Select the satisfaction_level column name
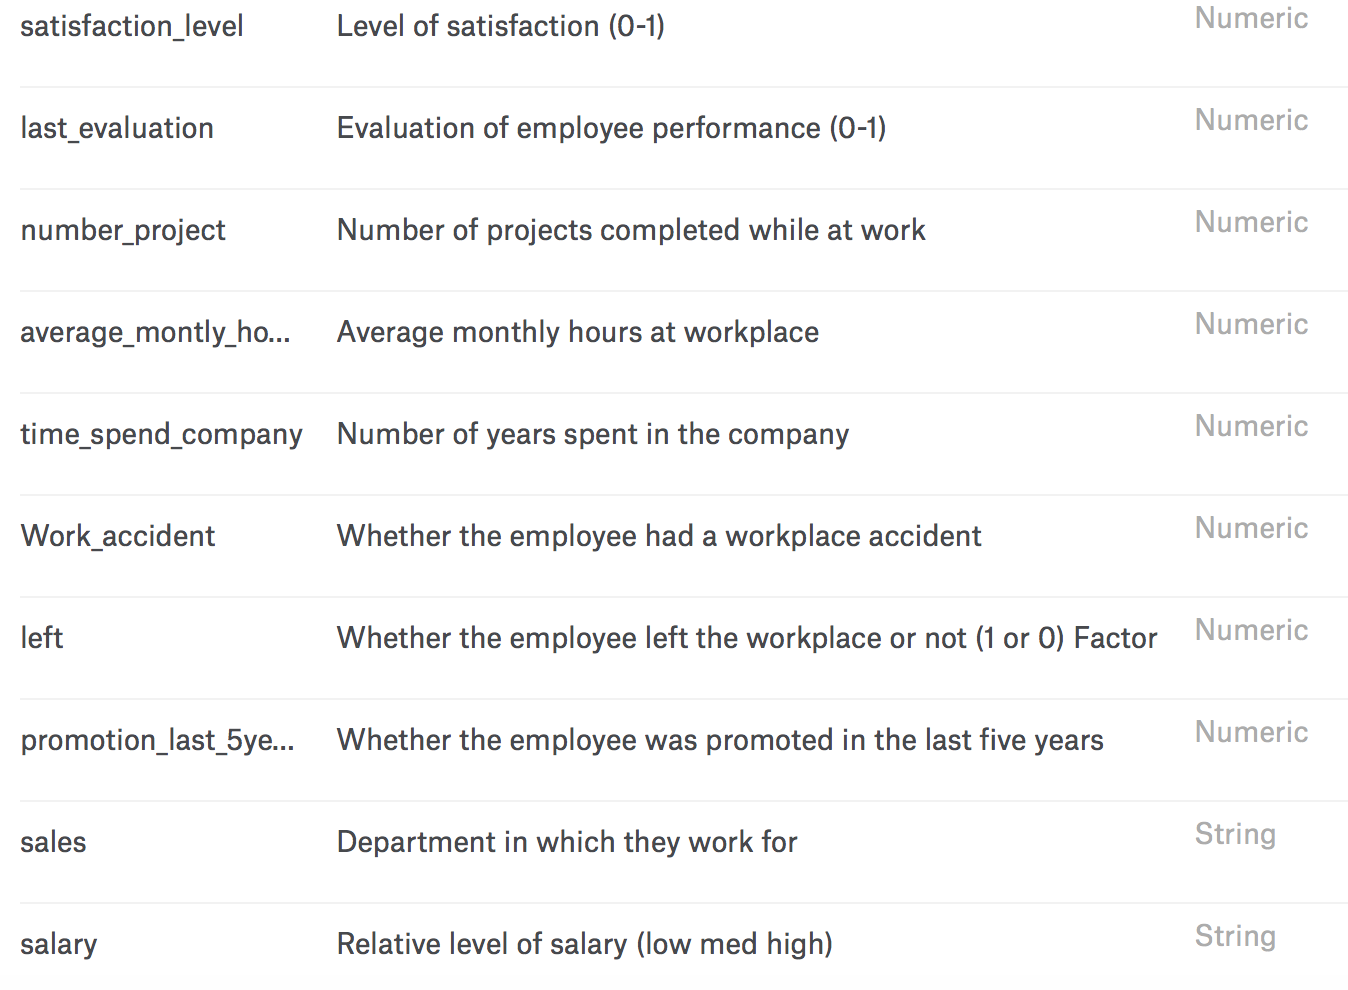The height and width of the screenshot is (990, 1348). click(131, 26)
